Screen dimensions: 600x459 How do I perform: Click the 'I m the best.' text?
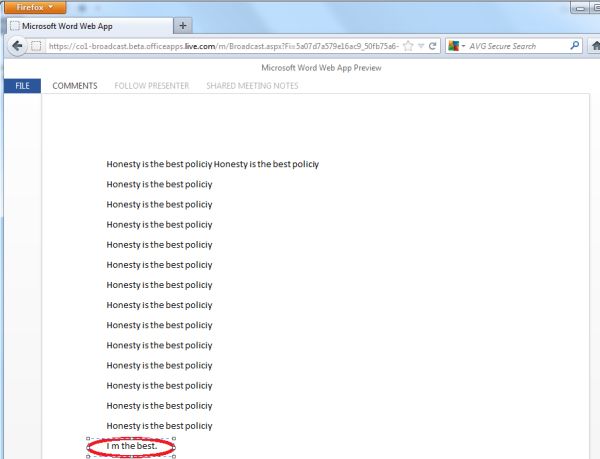[x=132, y=446]
